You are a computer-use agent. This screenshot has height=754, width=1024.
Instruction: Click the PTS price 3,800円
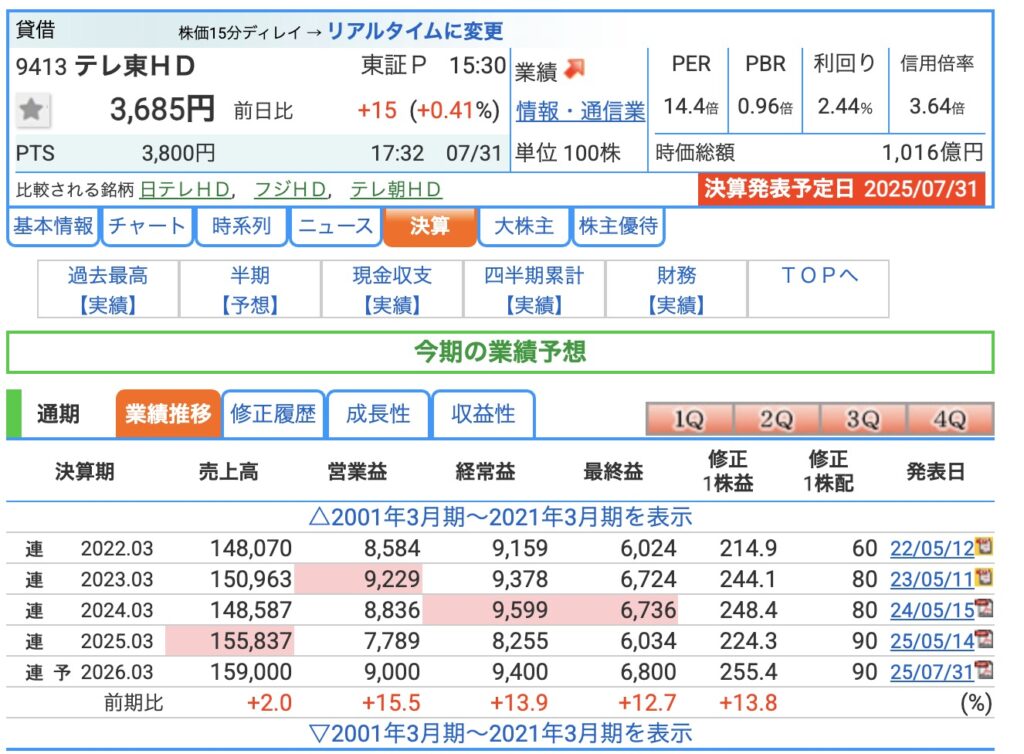(x=178, y=153)
